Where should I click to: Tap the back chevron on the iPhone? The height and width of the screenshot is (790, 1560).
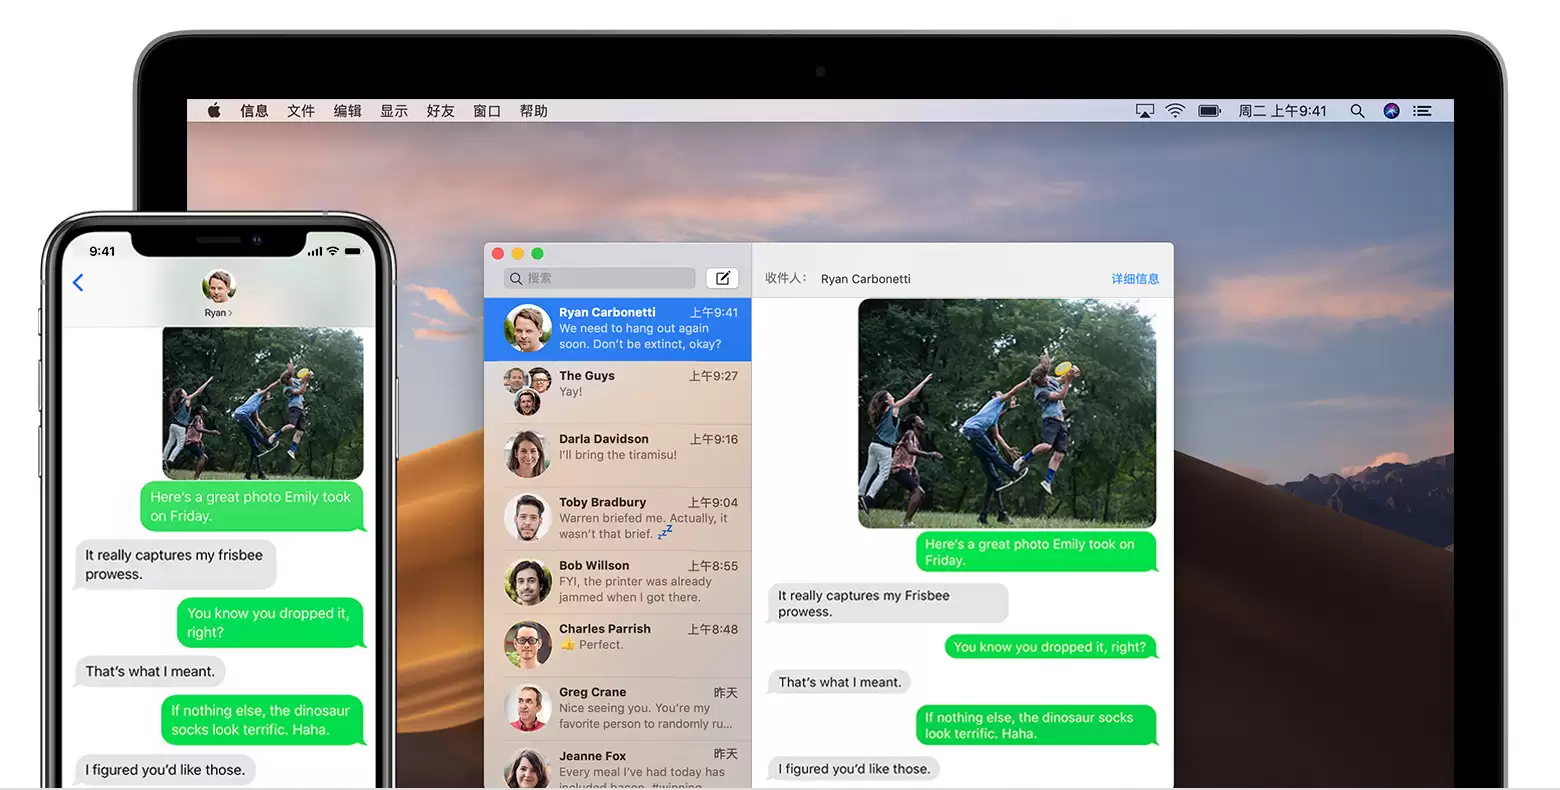tap(78, 283)
